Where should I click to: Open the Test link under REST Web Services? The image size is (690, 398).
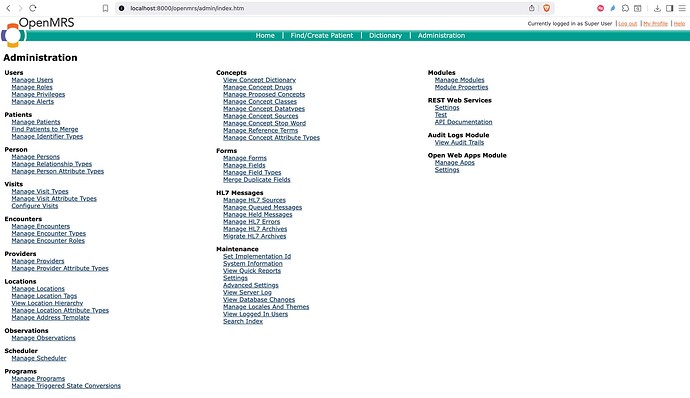click(440, 115)
